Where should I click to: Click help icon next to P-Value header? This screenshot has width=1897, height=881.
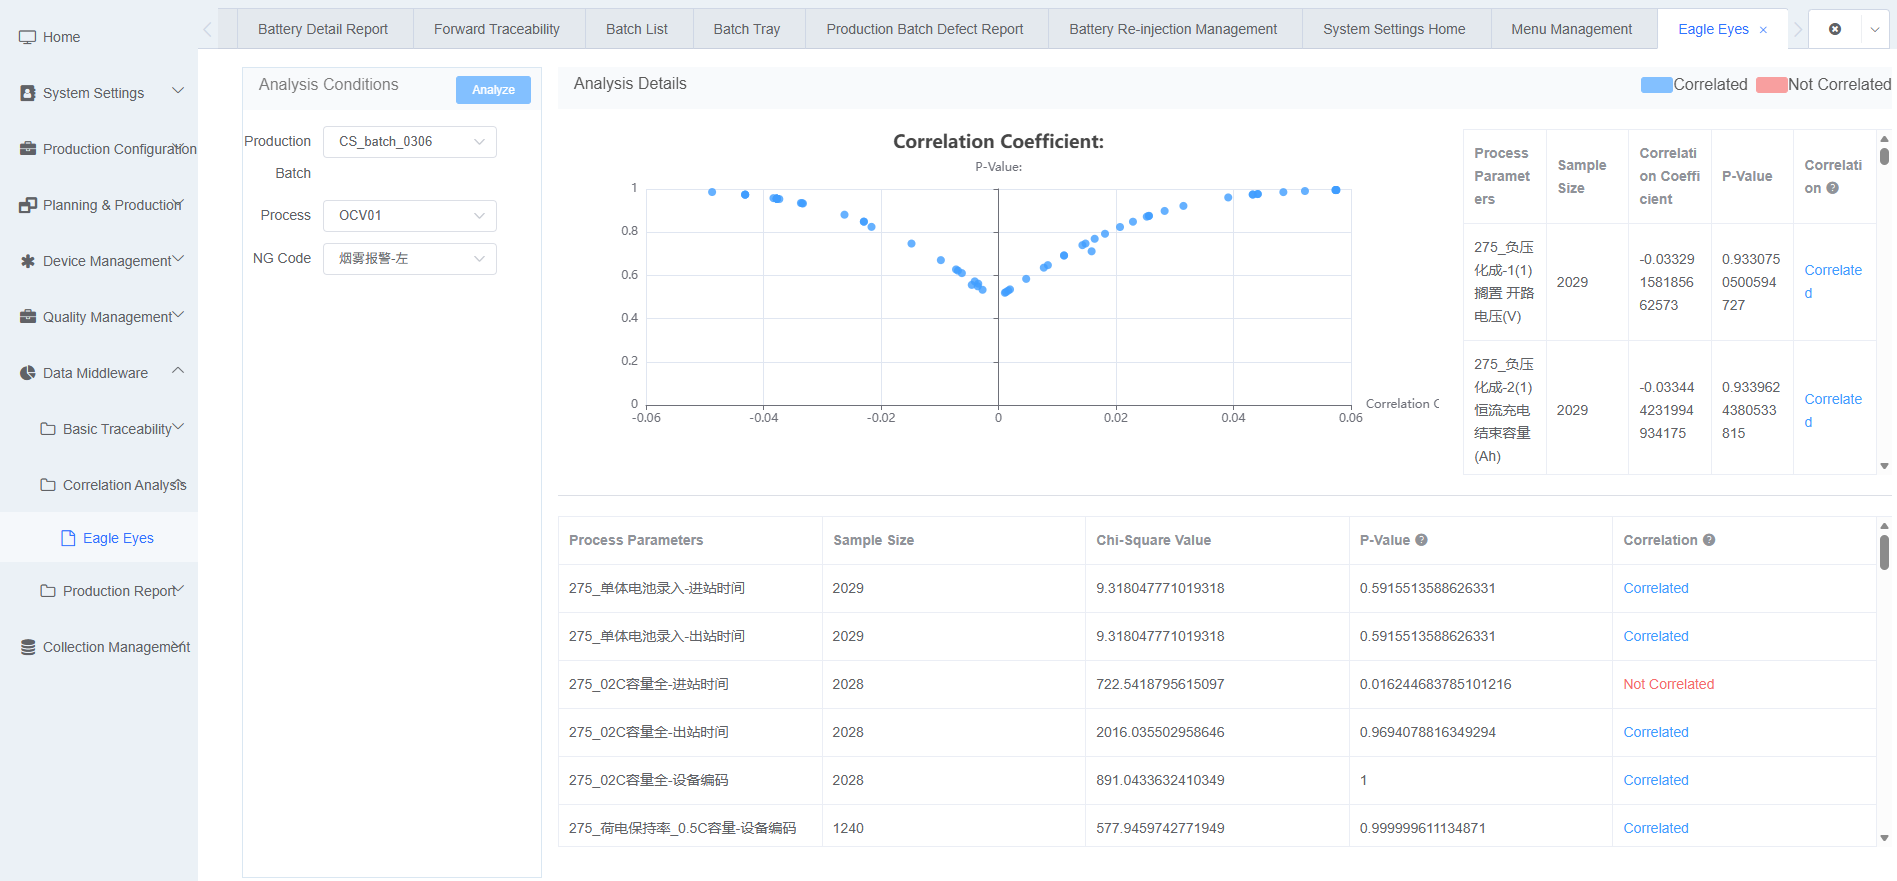tap(1421, 540)
